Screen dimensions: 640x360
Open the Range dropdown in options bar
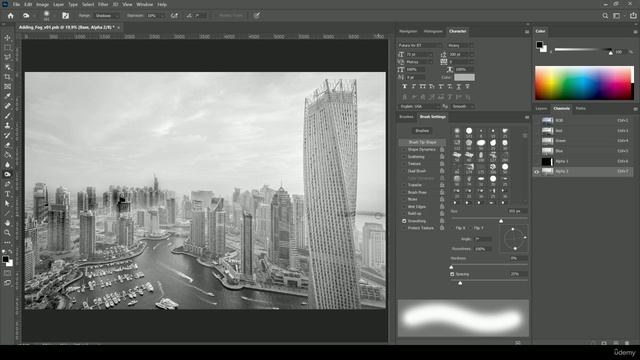[107, 16]
